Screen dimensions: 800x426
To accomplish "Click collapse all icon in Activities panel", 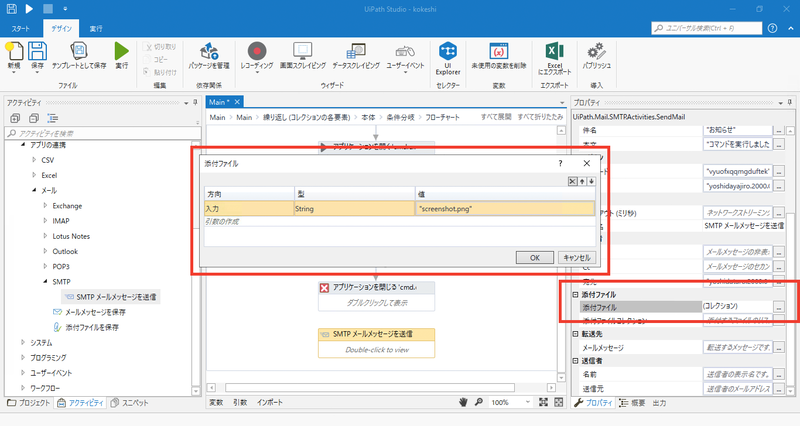I will (34, 118).
